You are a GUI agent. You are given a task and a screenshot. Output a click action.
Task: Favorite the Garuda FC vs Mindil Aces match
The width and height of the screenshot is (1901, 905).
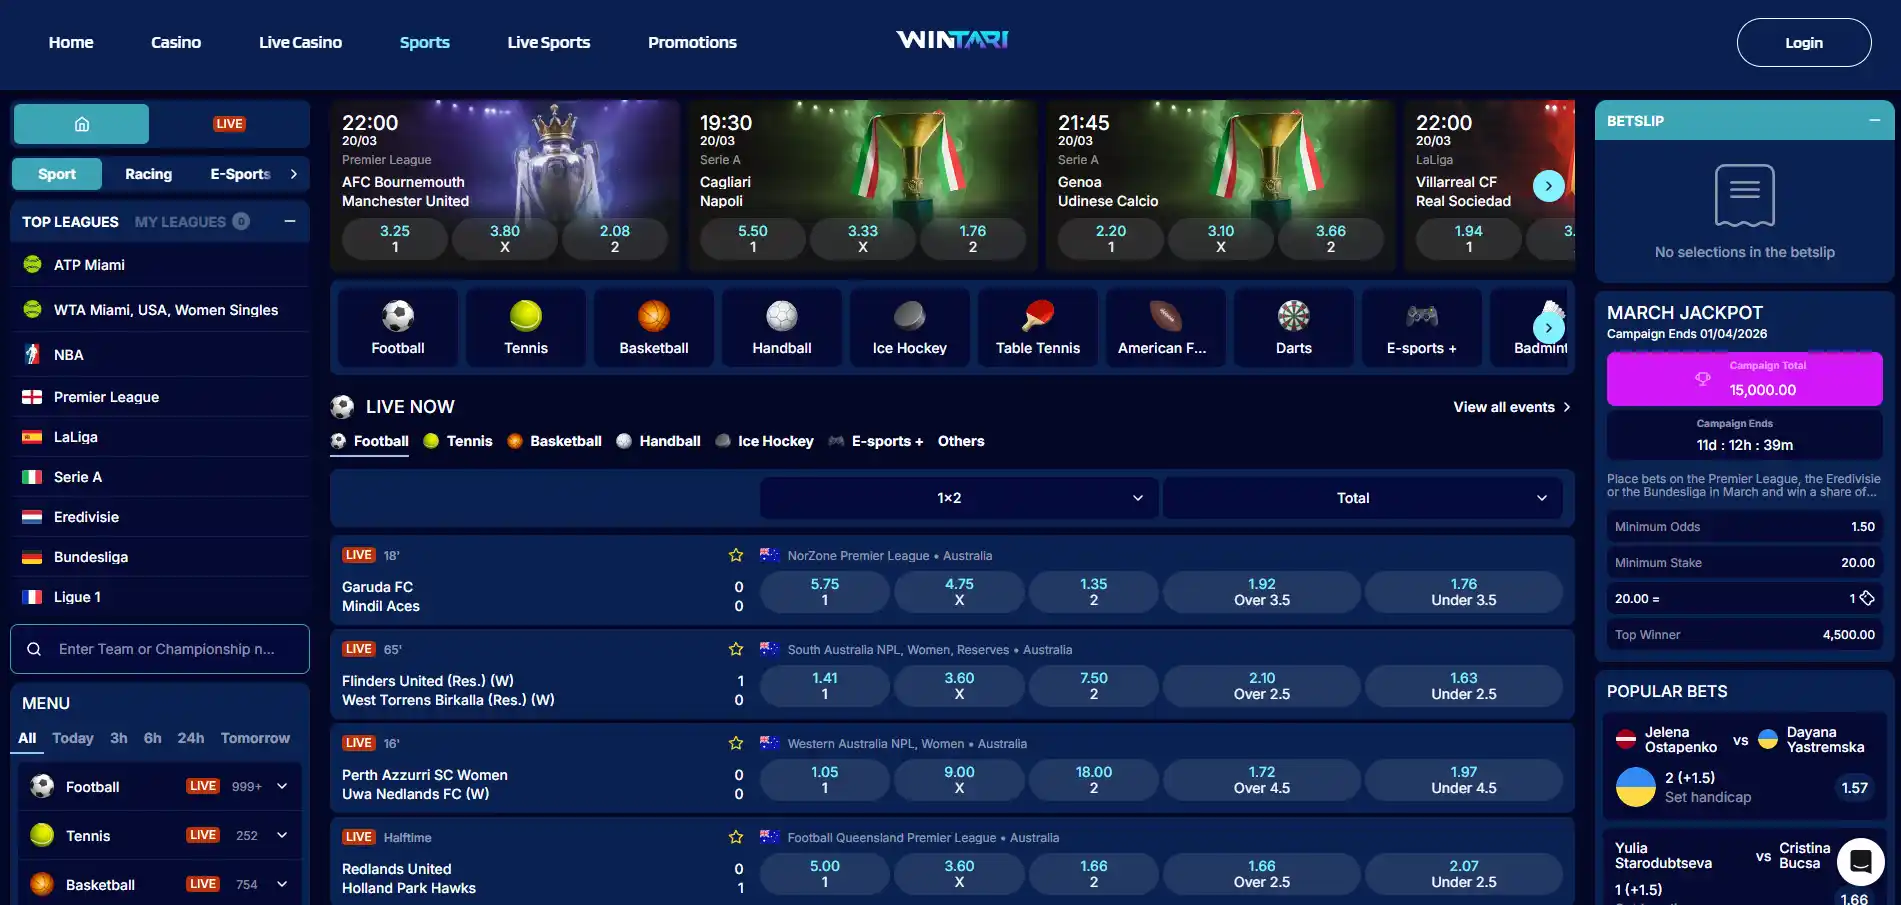point(736,555)
